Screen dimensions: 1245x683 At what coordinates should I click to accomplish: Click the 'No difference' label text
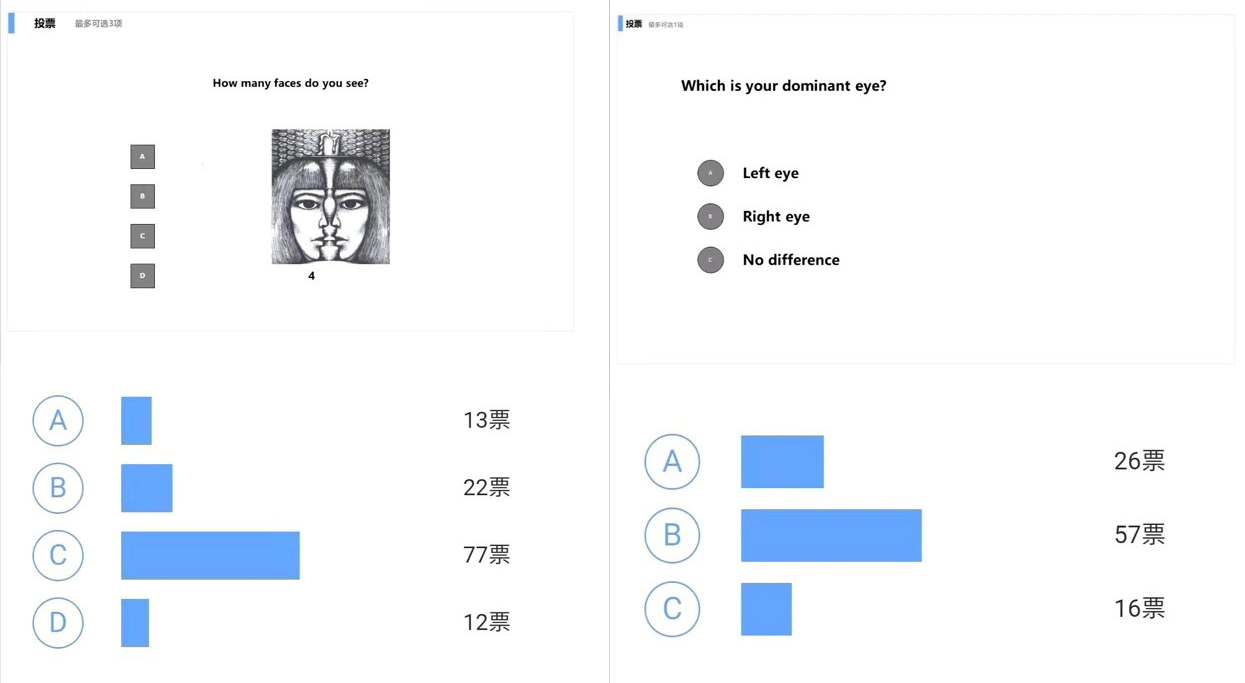(x=791, y=260)
